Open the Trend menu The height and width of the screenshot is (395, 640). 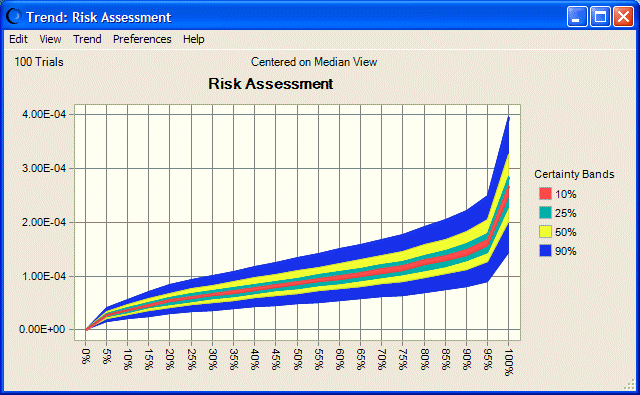click(x=87, y=39)
